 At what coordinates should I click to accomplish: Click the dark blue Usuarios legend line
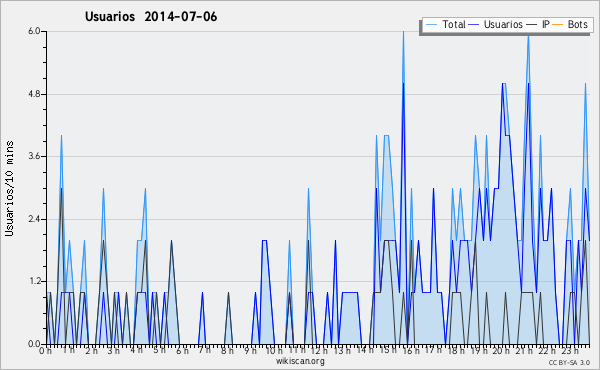click(x=473, y=24)
